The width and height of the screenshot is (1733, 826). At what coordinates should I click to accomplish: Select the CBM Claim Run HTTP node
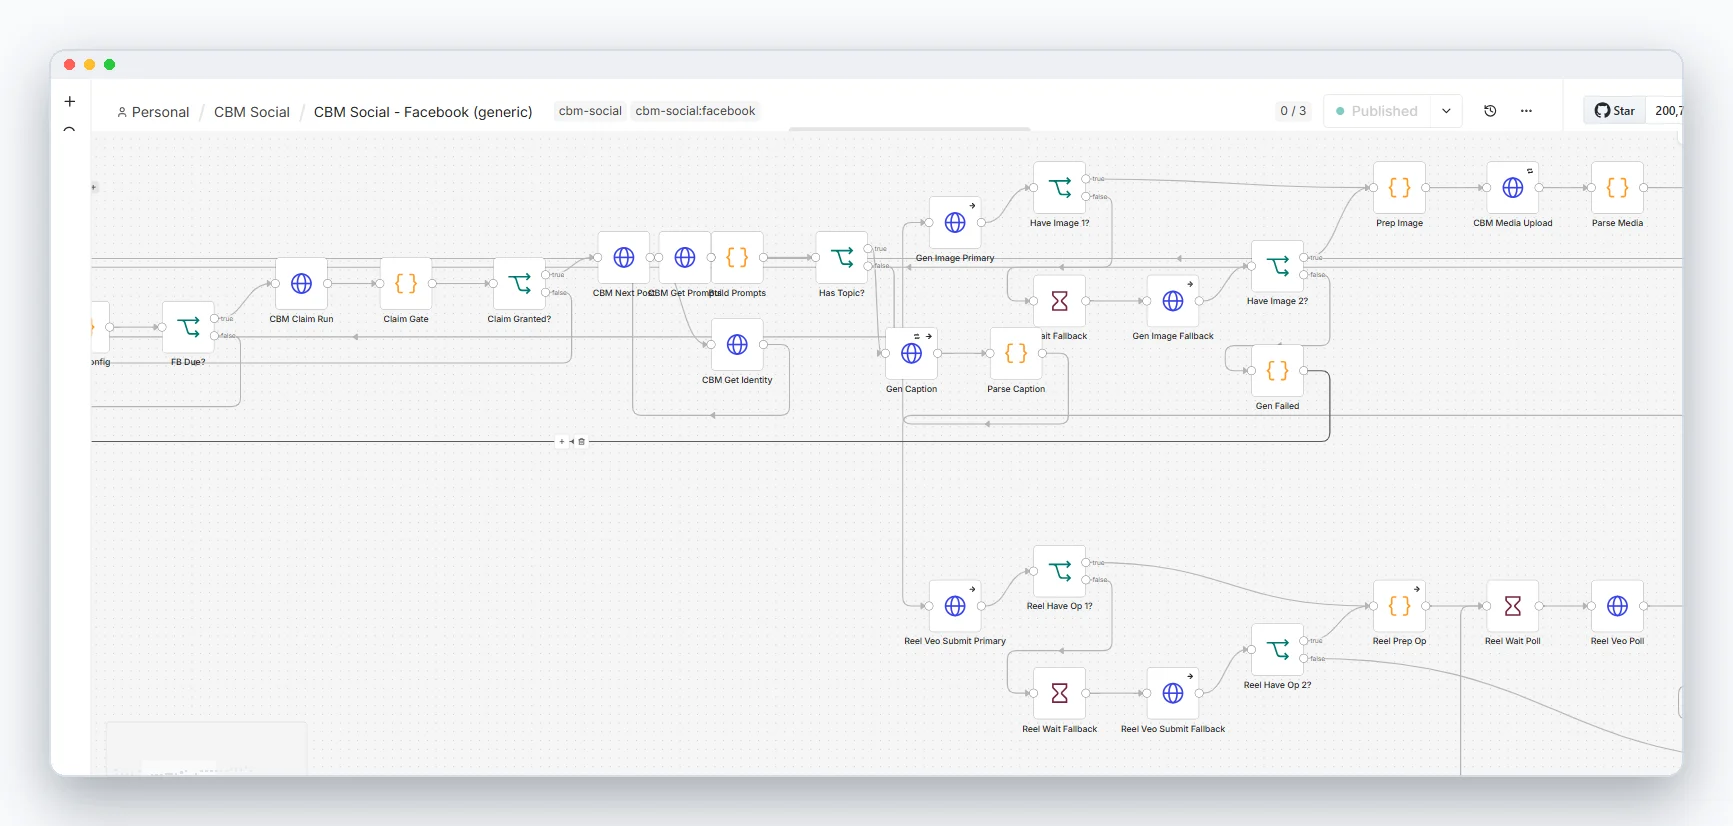coord(301,284)
